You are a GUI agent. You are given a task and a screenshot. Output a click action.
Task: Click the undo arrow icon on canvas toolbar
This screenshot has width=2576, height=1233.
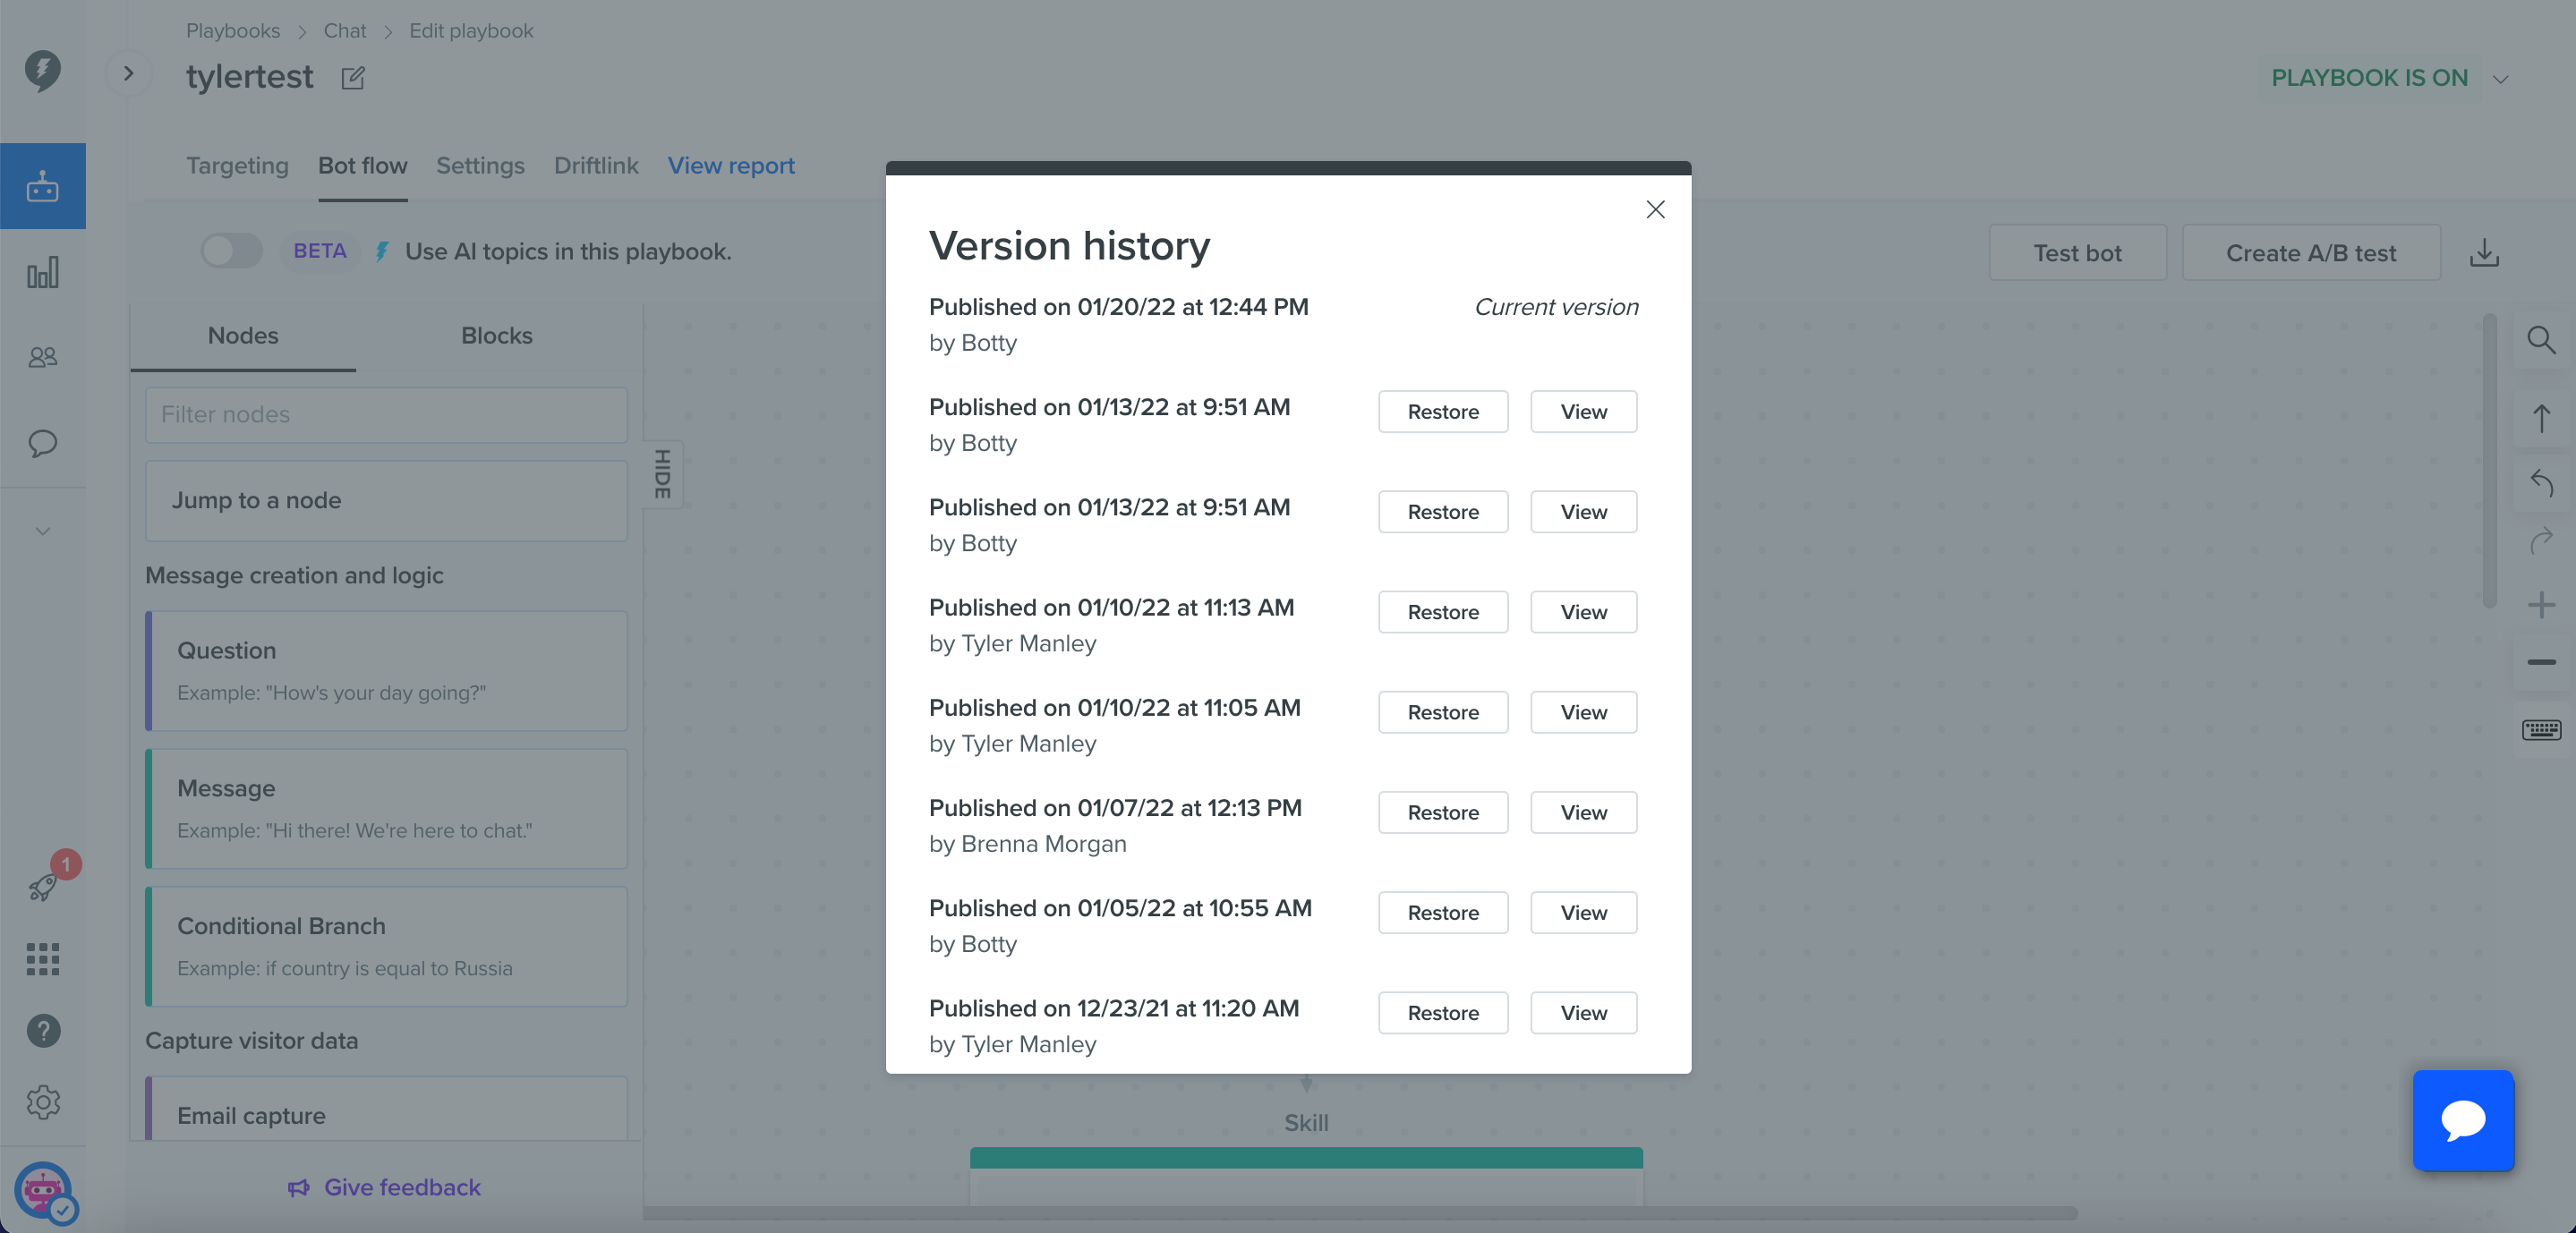pyautogui.click(x=2541, y=483)
